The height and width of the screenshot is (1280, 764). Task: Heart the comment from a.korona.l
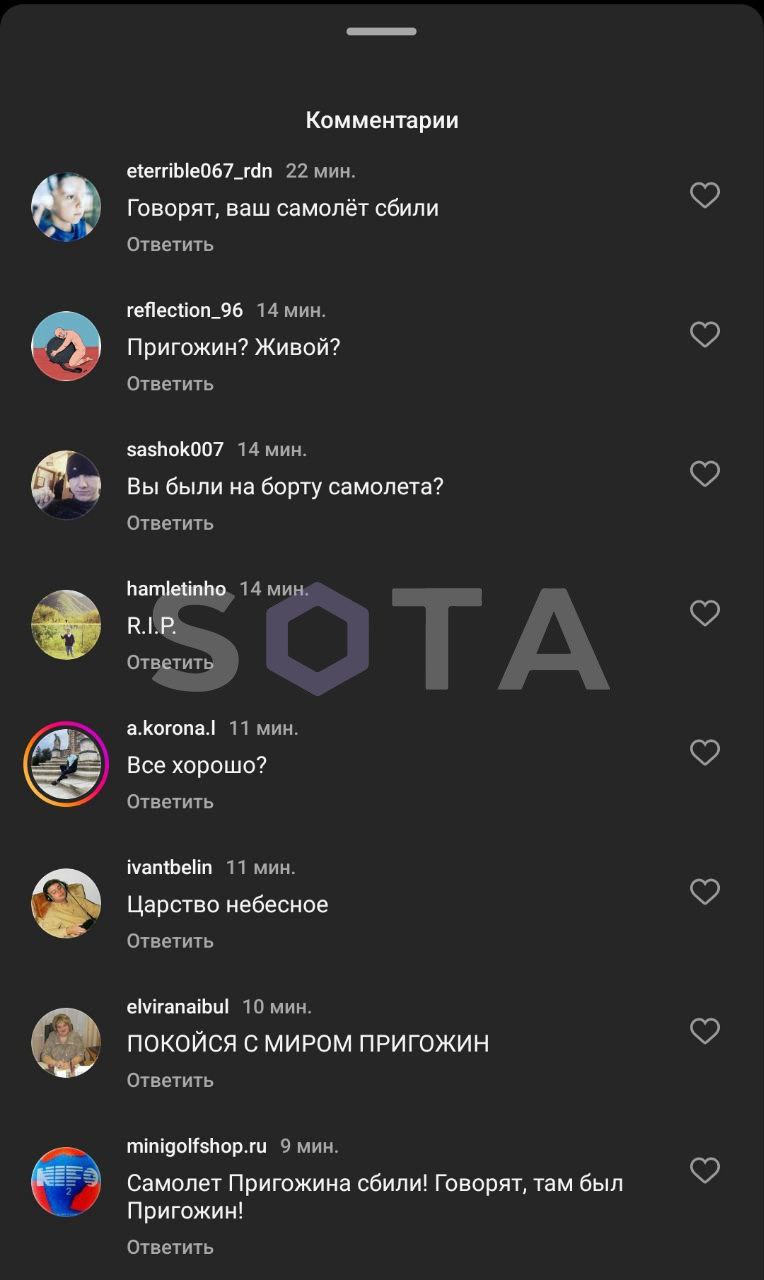(705, 752)
